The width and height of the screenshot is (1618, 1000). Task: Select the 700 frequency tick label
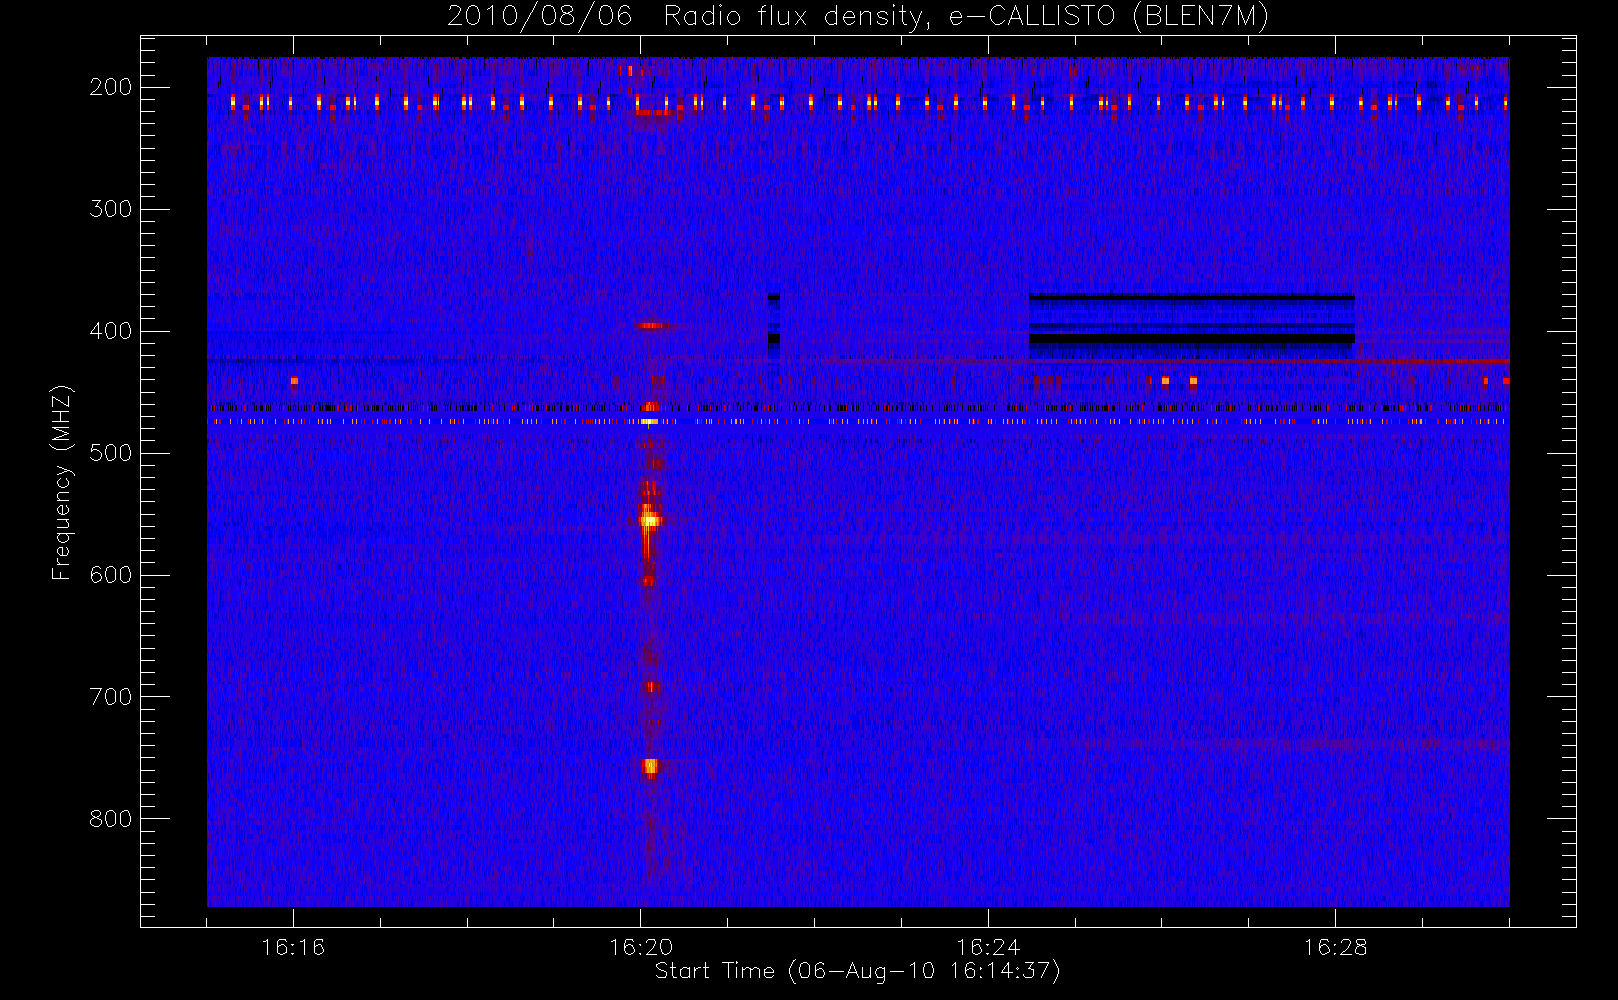point(111,697)
